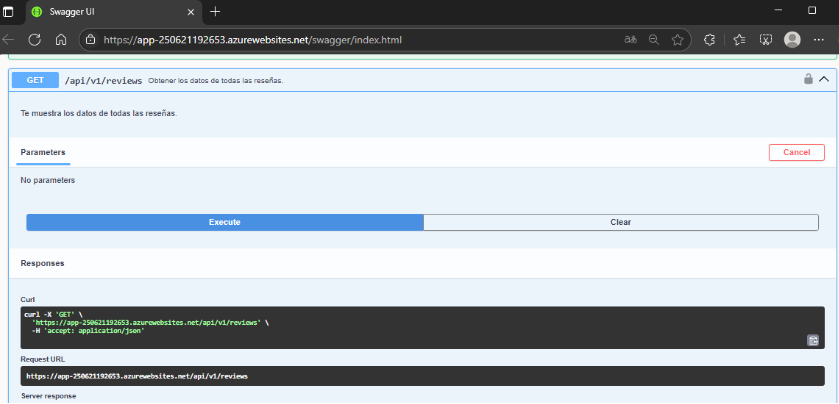This screenshot has width=839, height=404.
Task: Click the 'Request URL' label
Action: click(43, 359)
